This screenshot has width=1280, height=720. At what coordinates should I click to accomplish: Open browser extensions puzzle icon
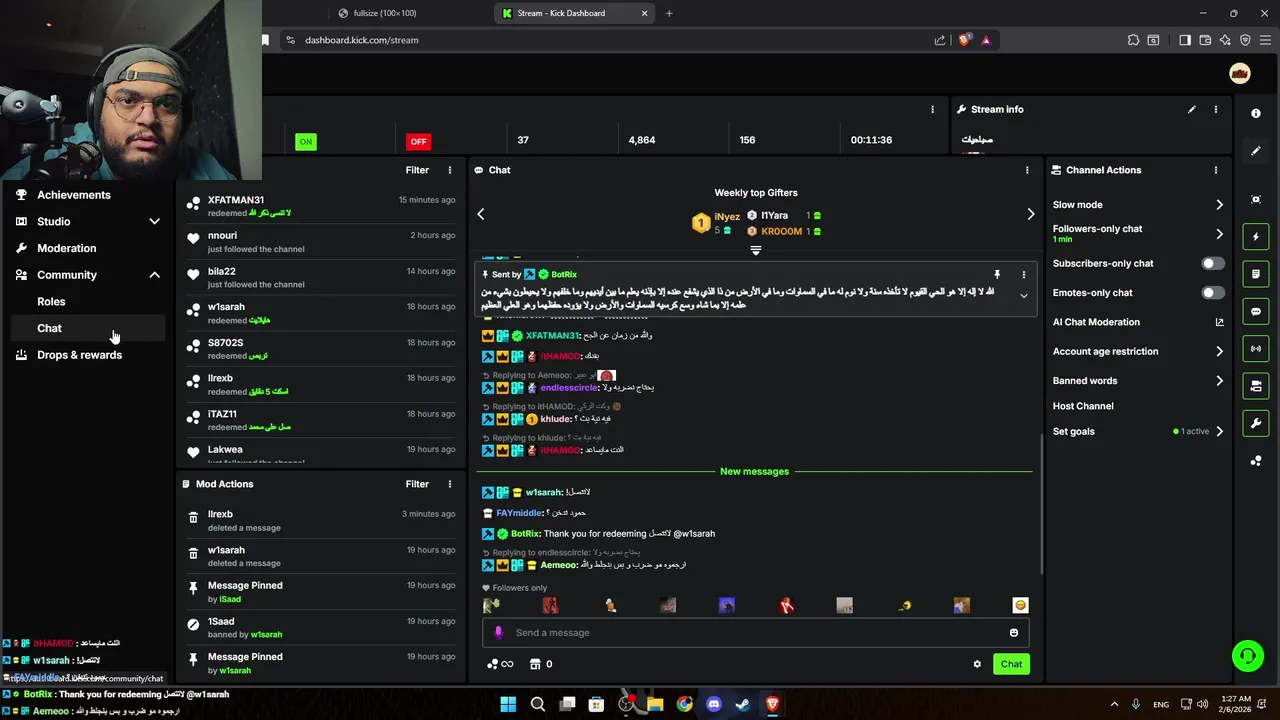(x=1133, y=40)
